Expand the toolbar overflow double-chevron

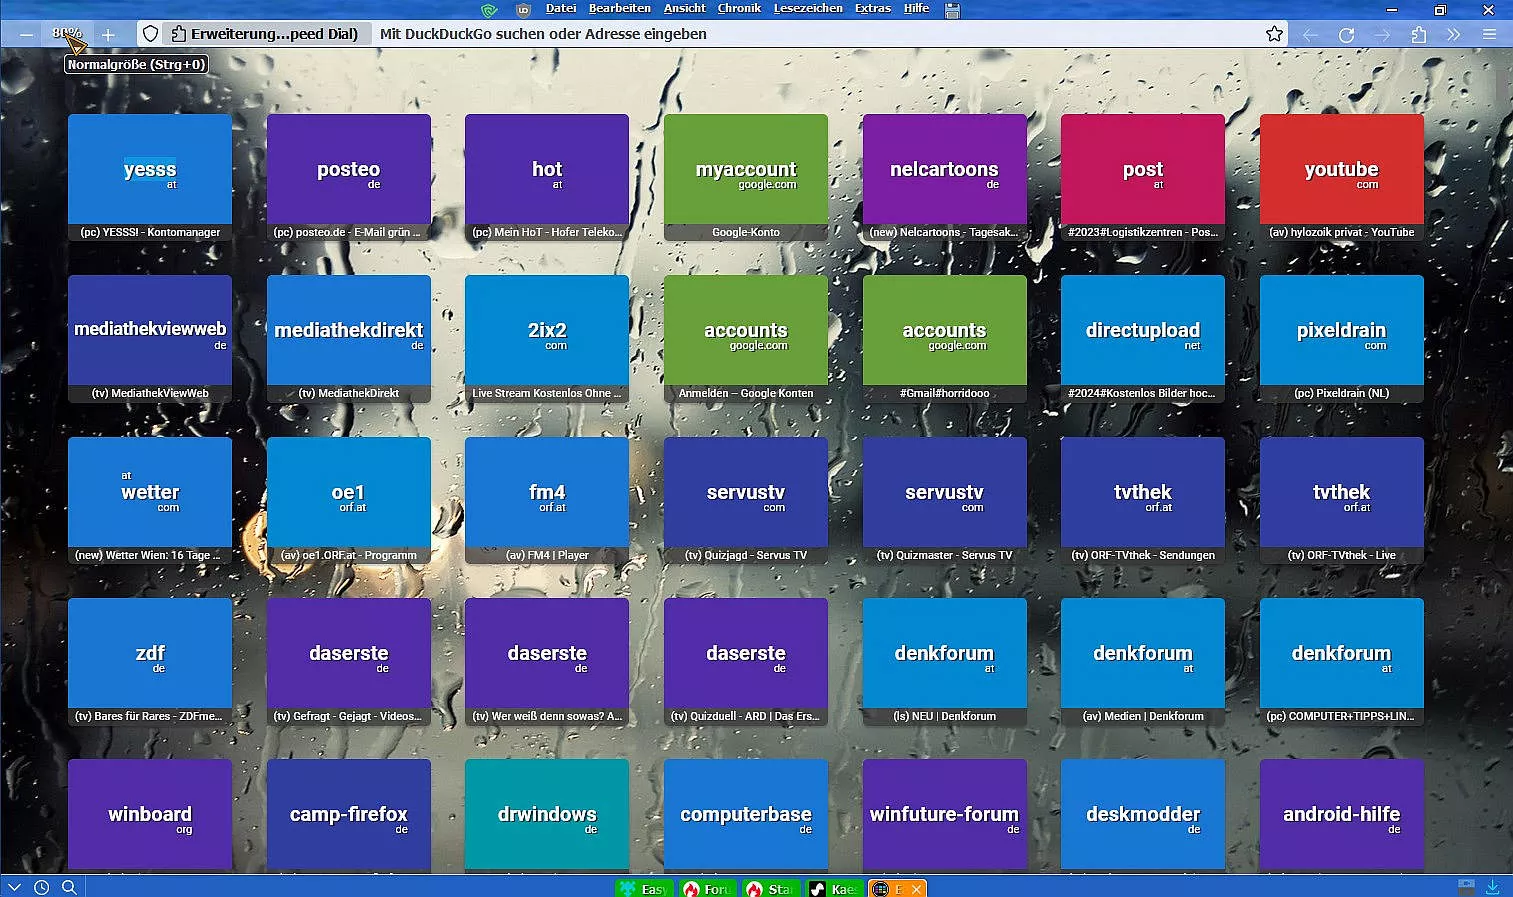(x=1453, y=35)
